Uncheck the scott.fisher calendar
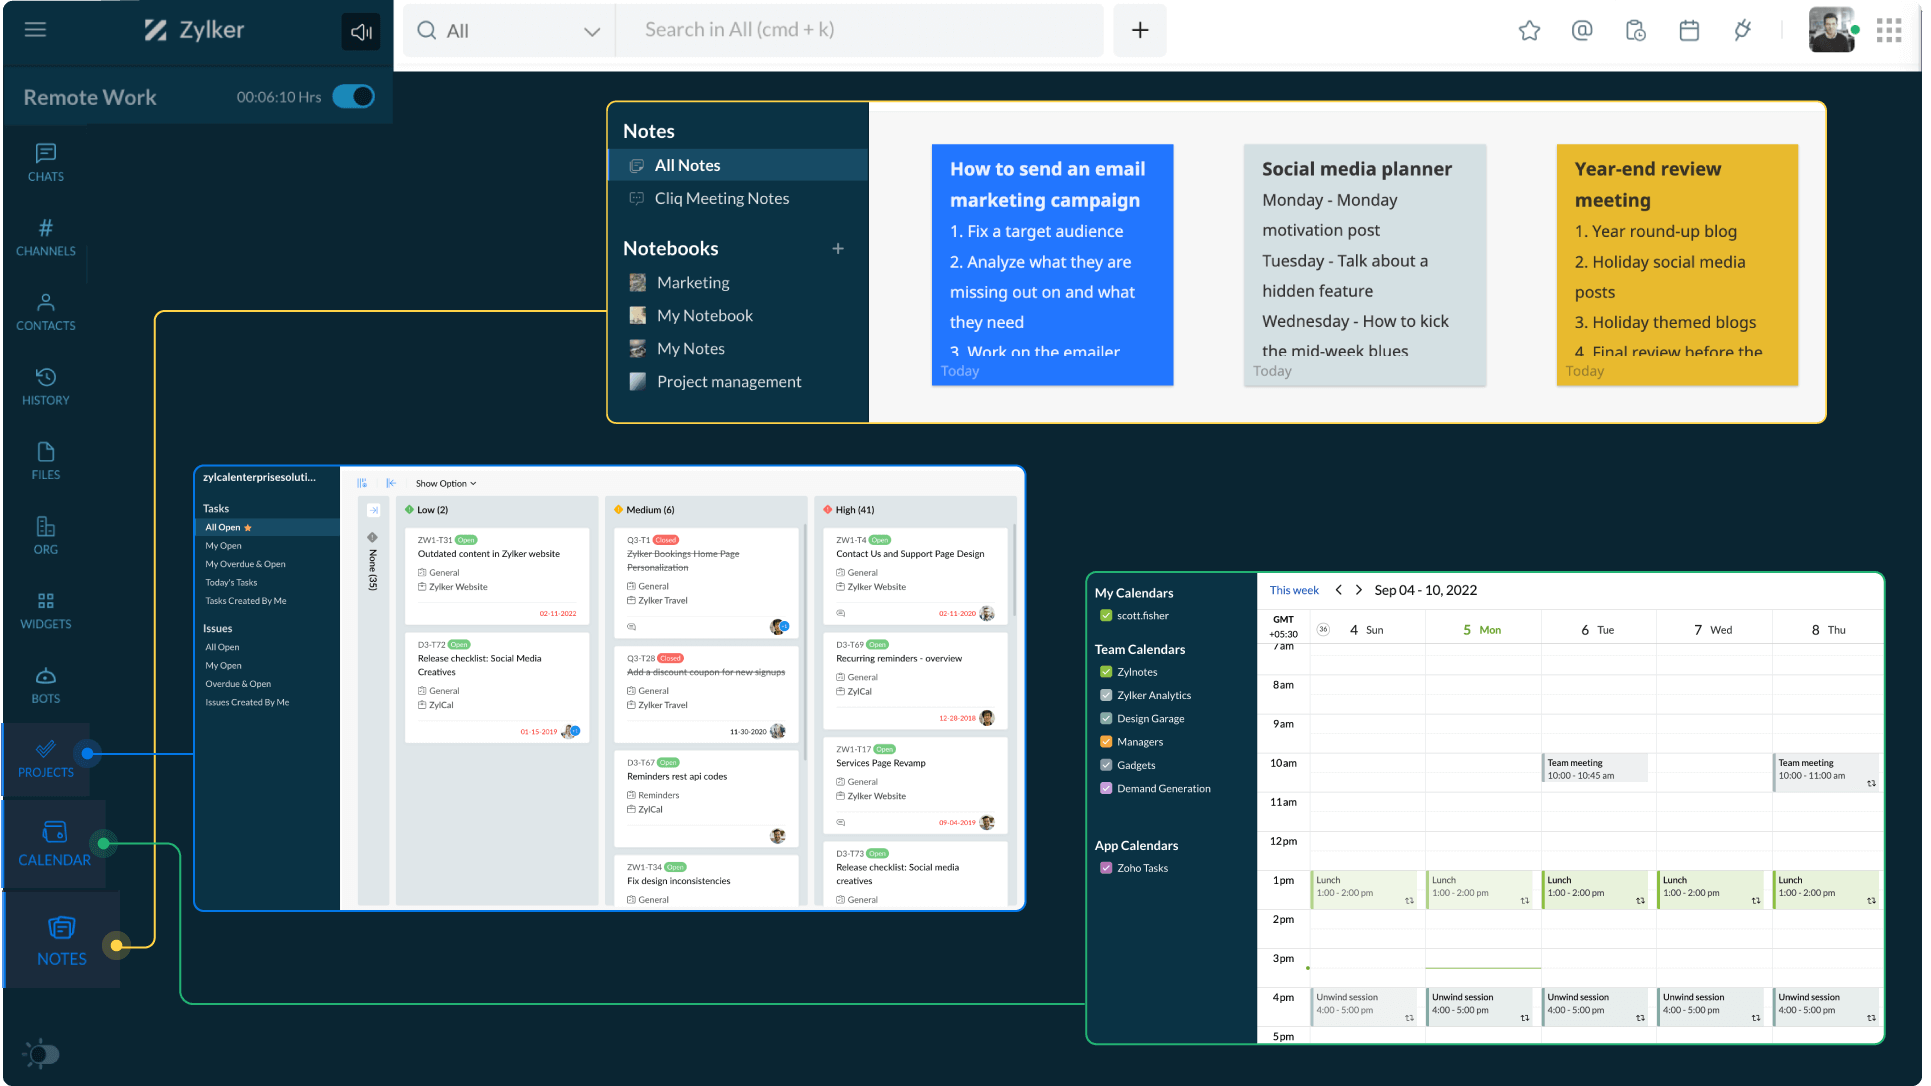The width and height of the screenshot is (1931, 1086). point(1106,616)
